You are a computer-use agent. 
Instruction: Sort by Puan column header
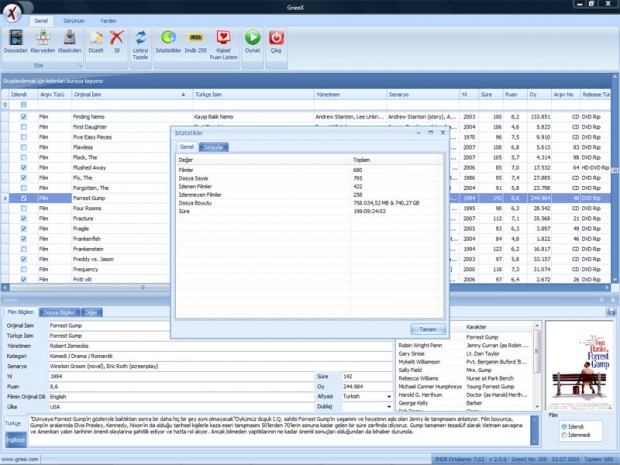tap(515, 95)
